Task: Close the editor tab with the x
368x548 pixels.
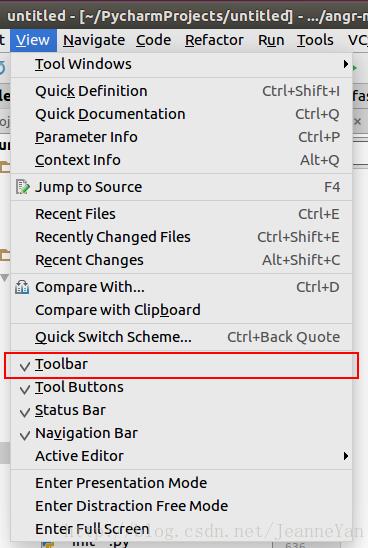Action: tap(357, 122)
